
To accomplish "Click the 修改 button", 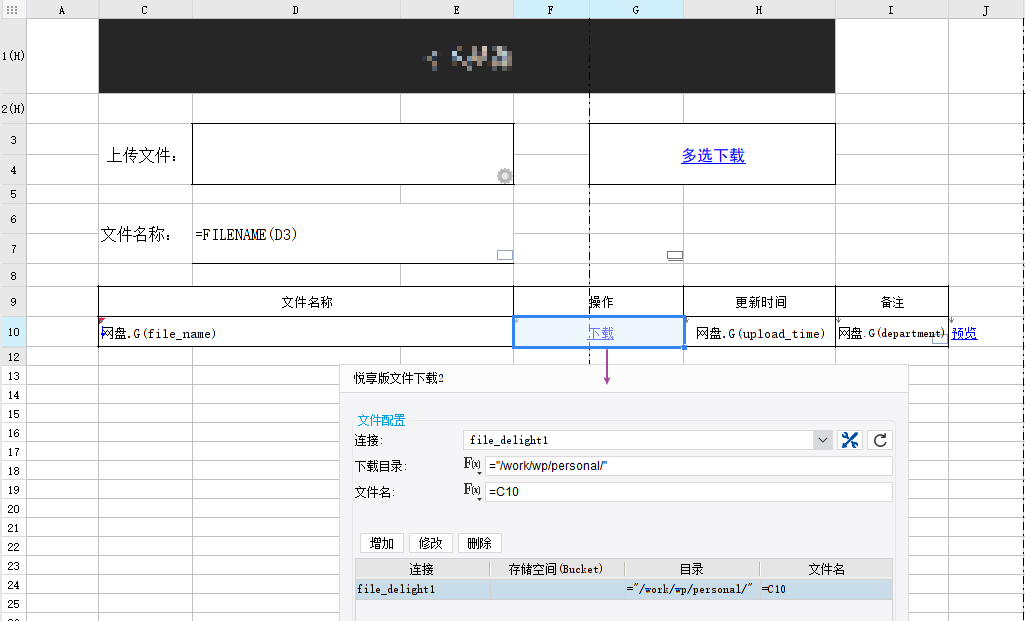I will click(431, 543).
